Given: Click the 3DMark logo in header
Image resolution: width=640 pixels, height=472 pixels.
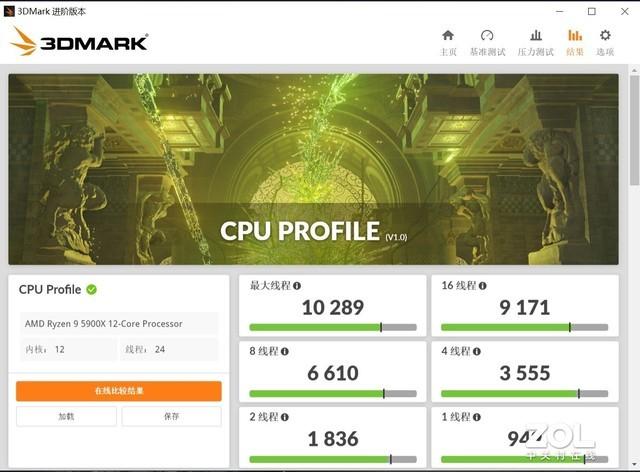Looking at the screenshot, I should coord(79,41).
